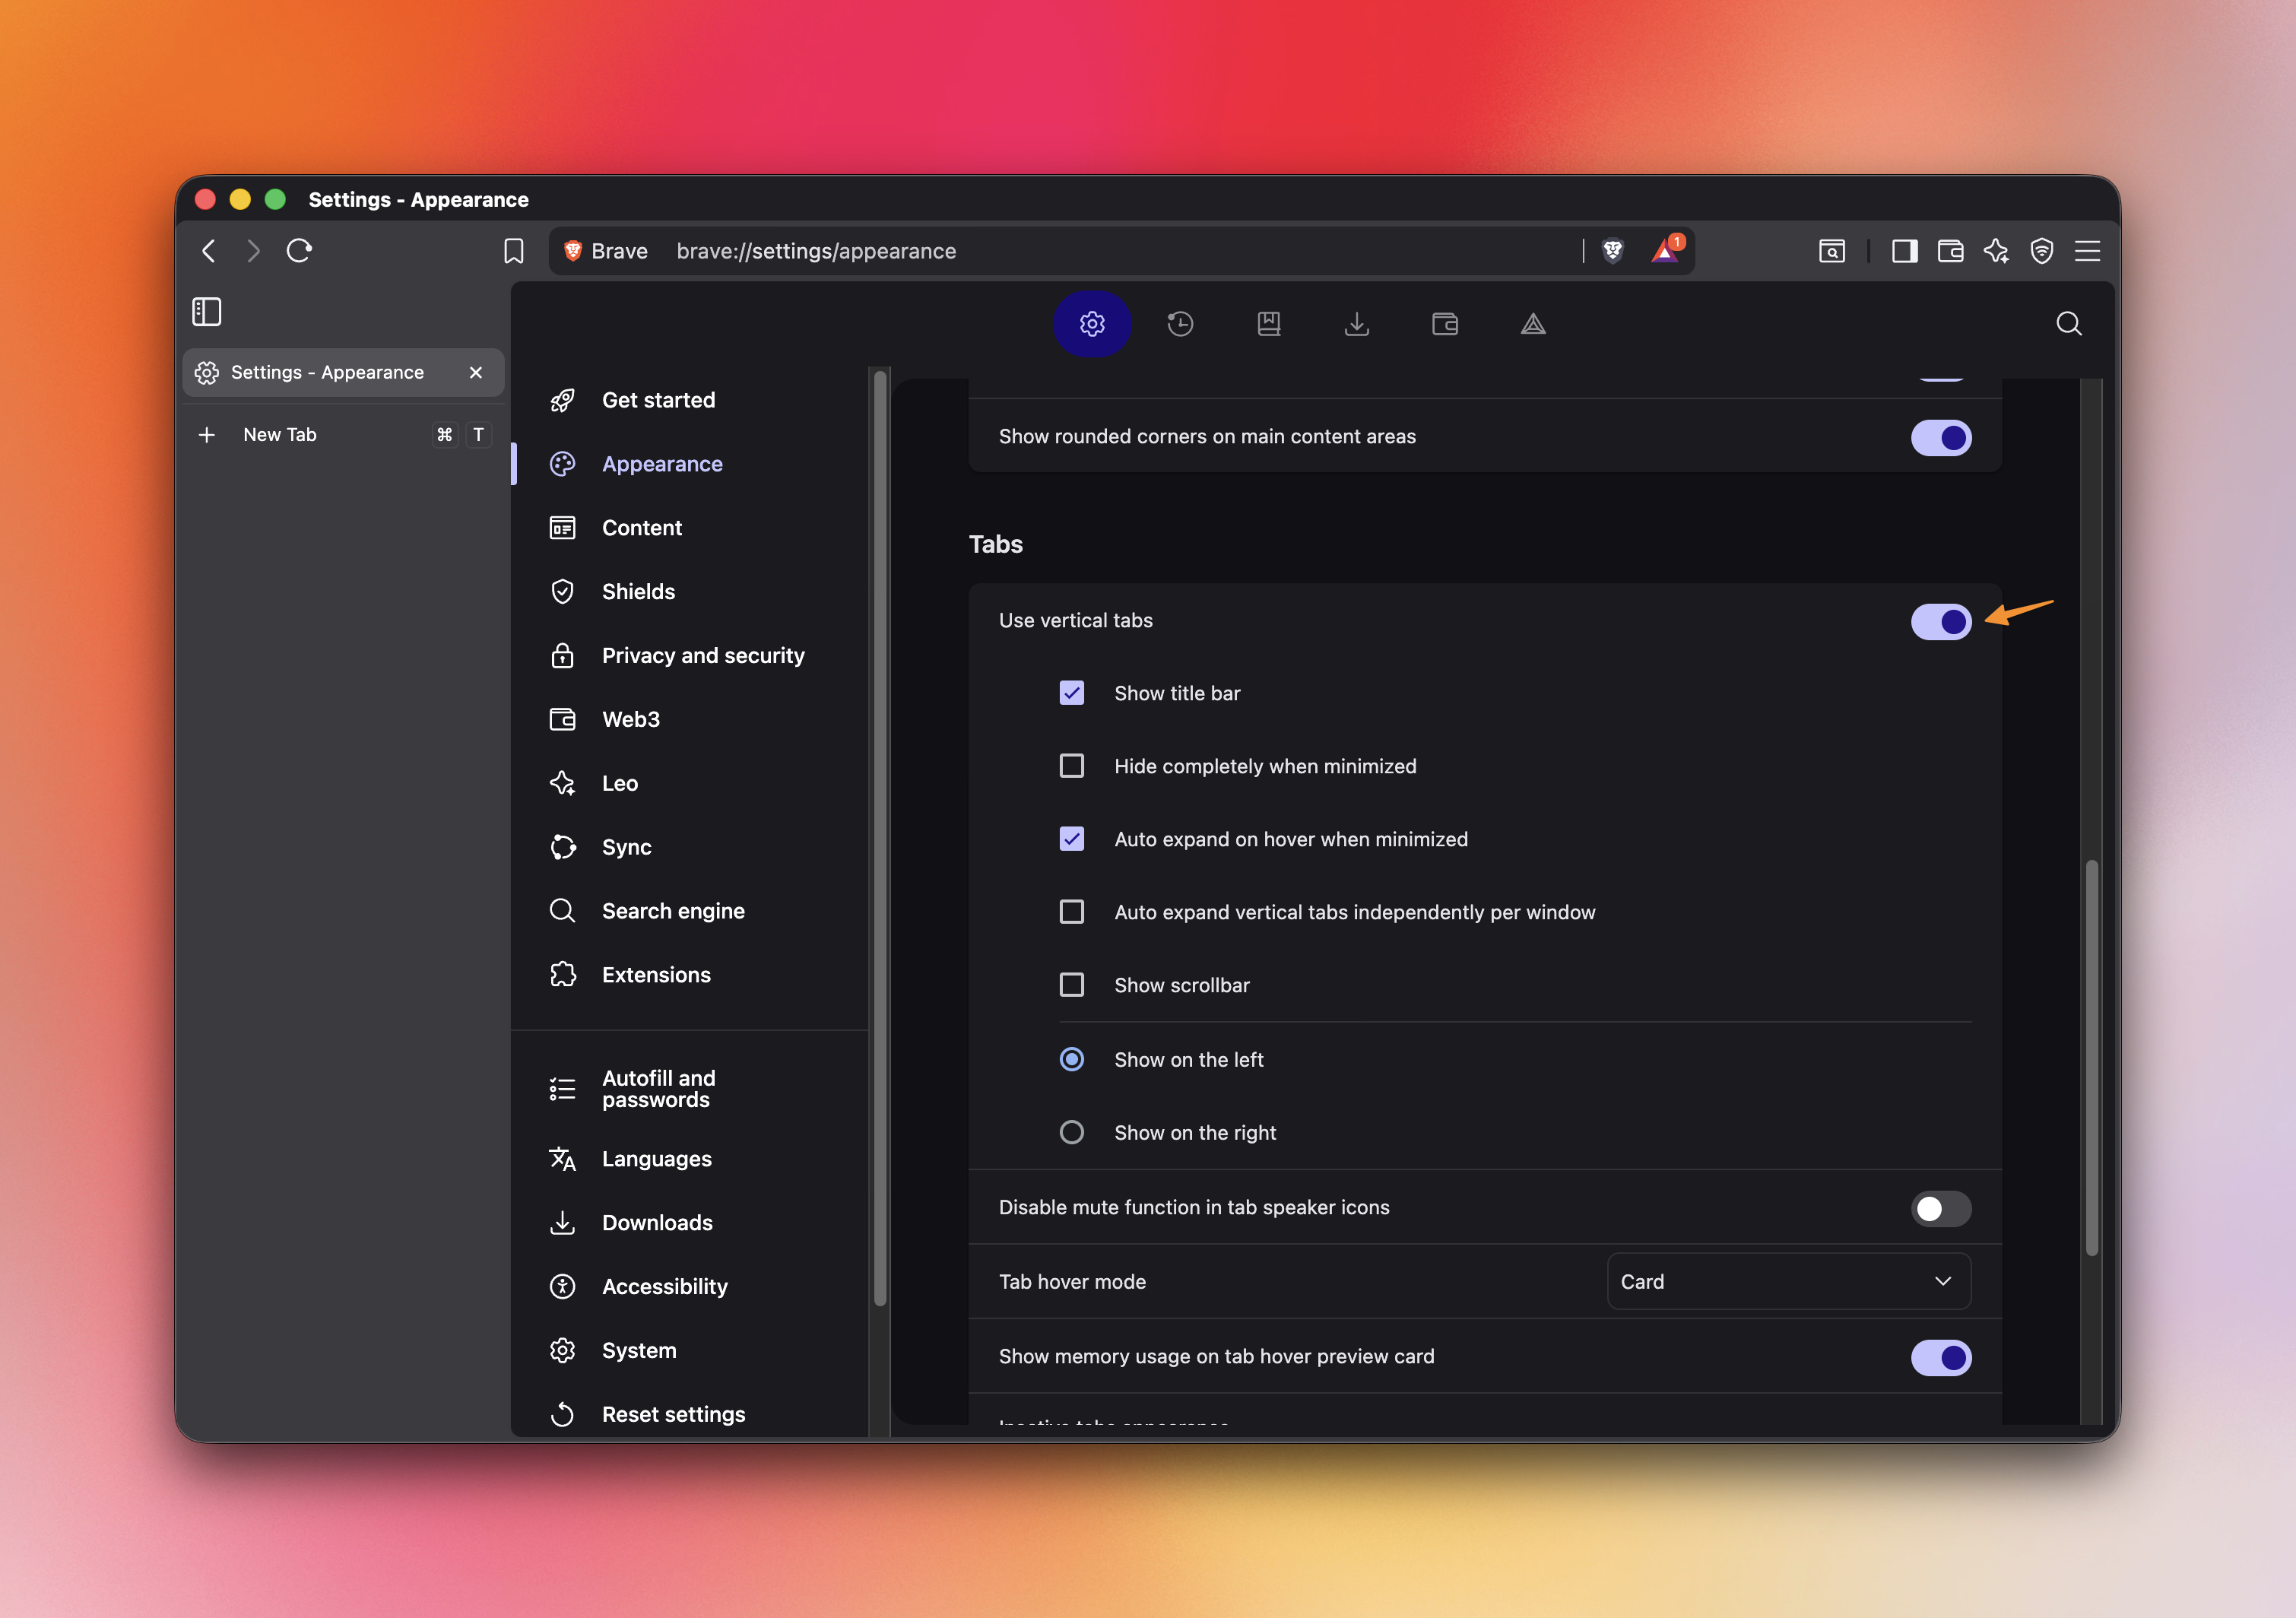Click the Bookmarks icon in the settings header

[x=1269, y=324]
